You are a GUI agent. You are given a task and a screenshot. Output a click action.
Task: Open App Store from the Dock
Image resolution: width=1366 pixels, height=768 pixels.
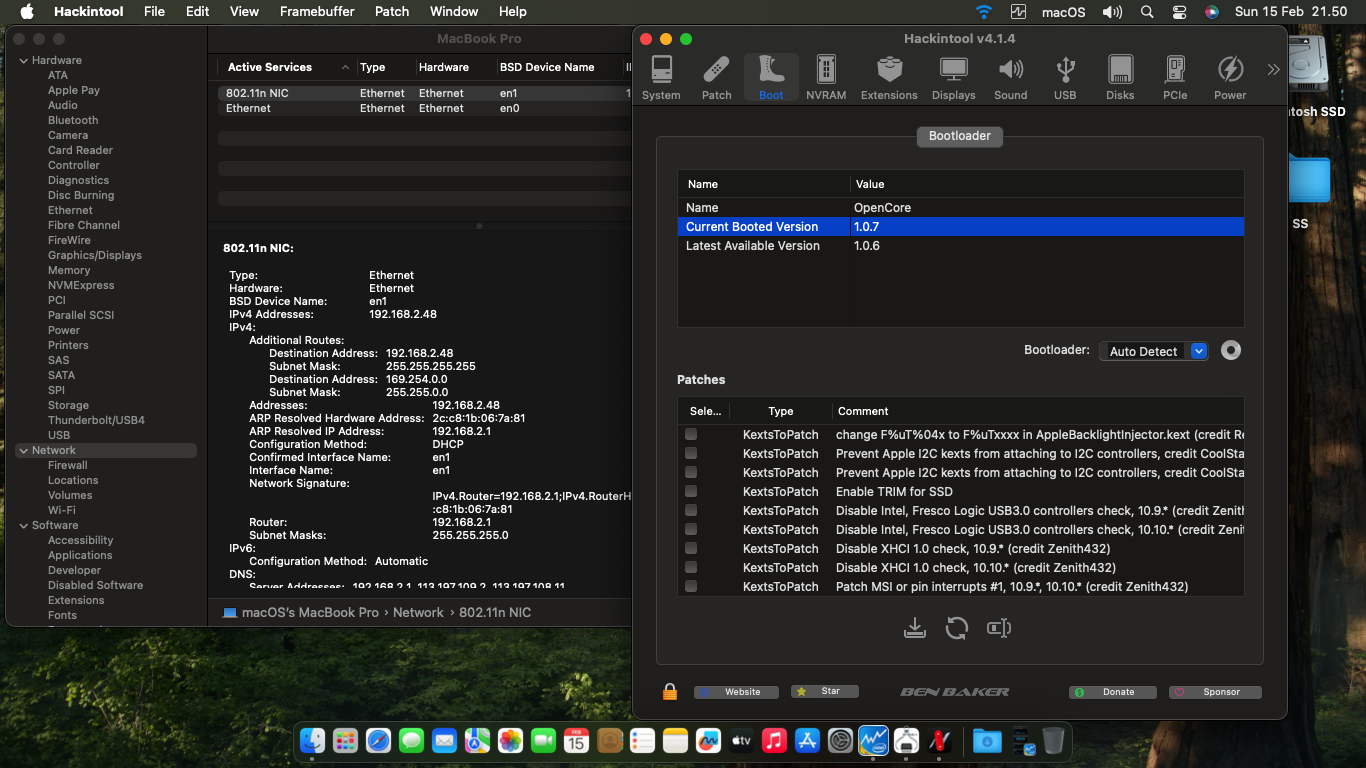click(x=807, y=741)
